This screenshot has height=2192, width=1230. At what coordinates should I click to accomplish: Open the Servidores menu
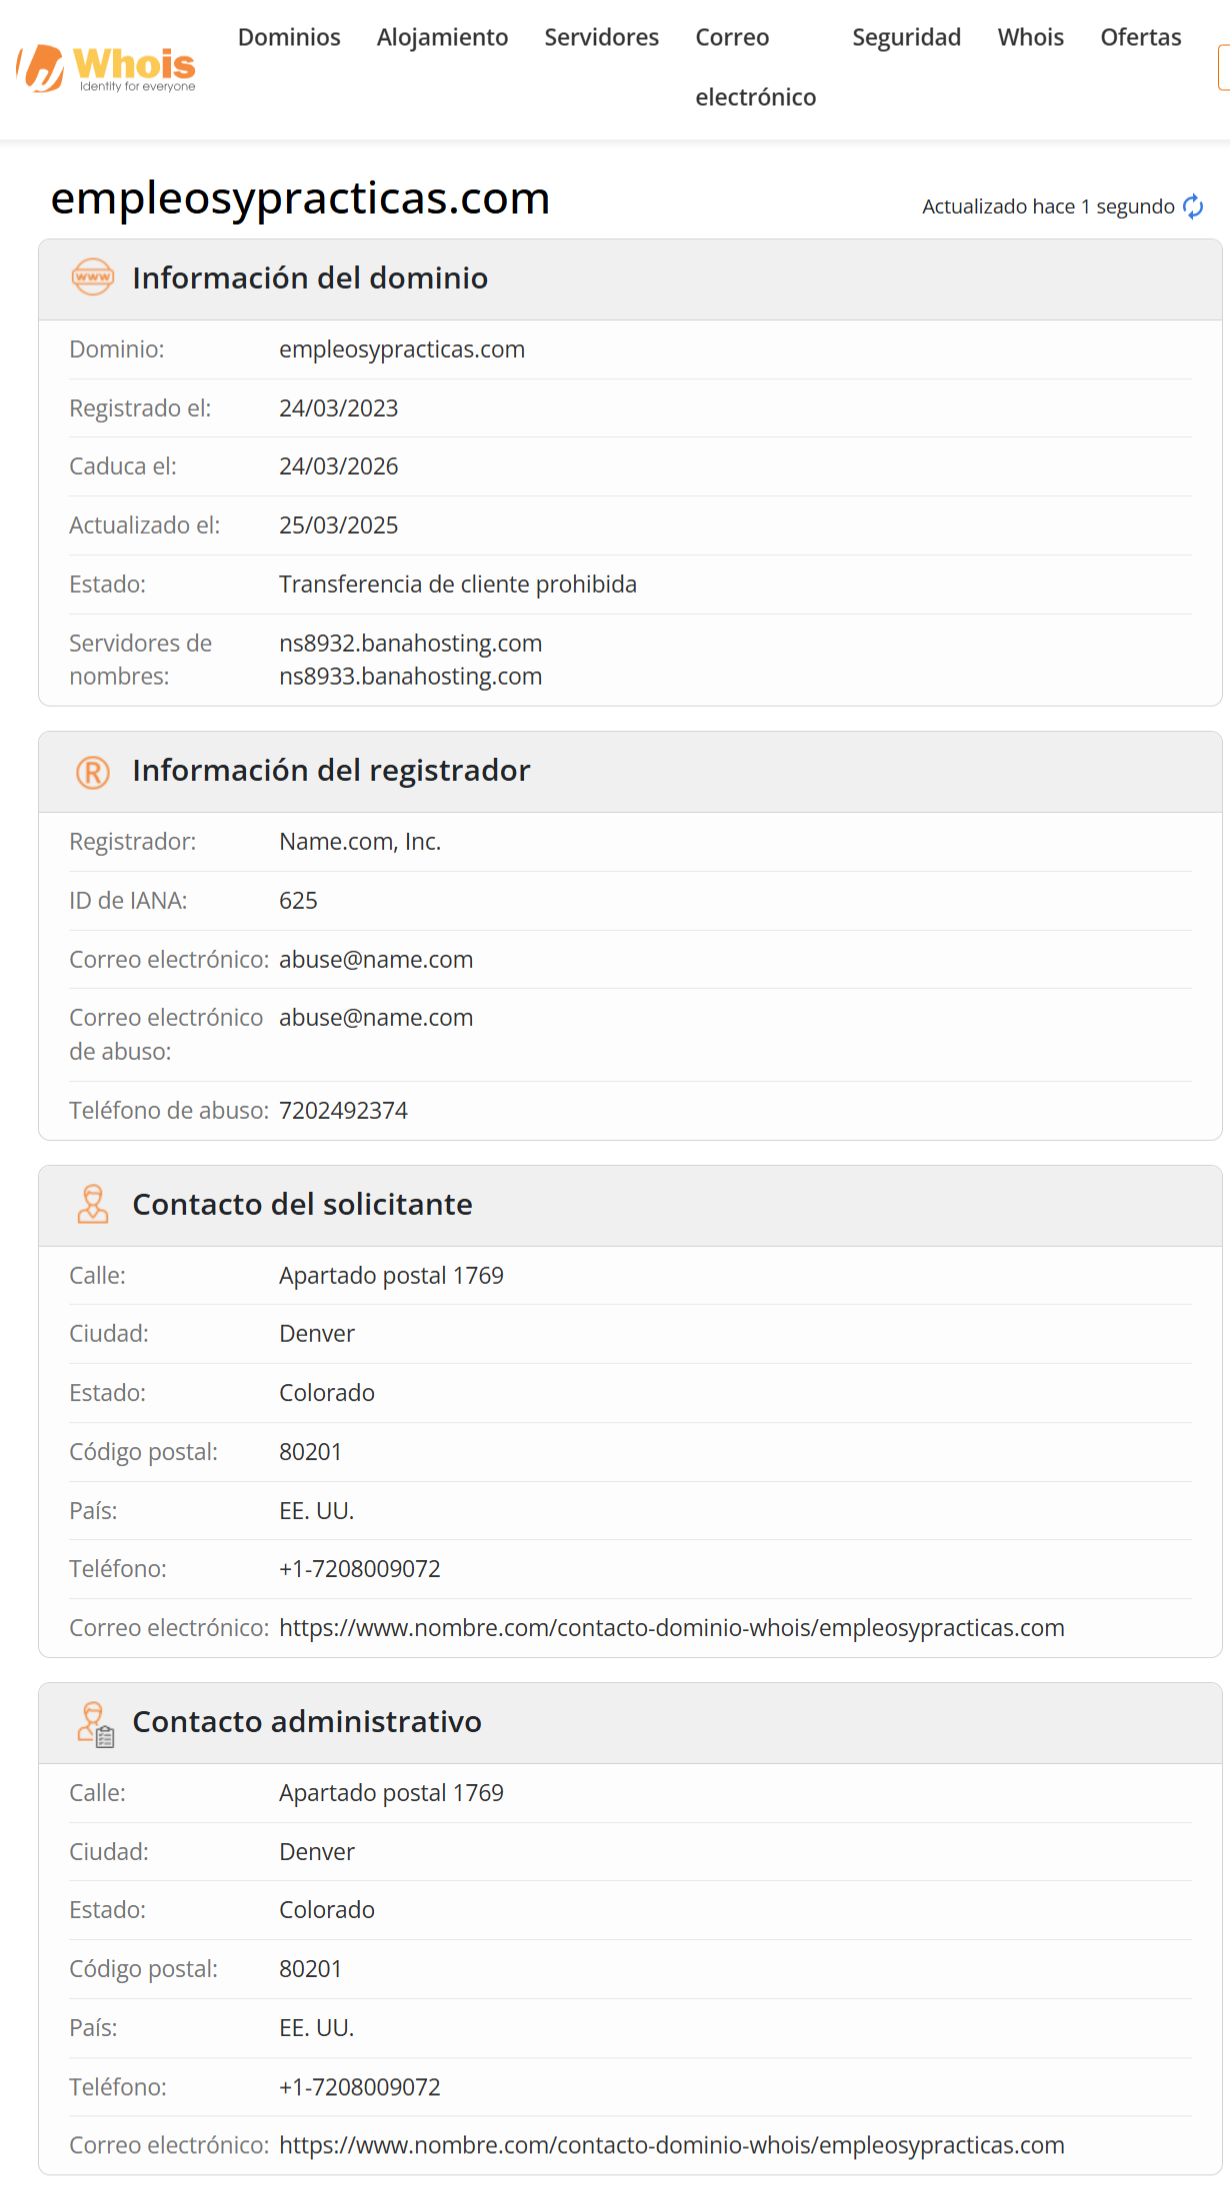(x=601, y=38)
